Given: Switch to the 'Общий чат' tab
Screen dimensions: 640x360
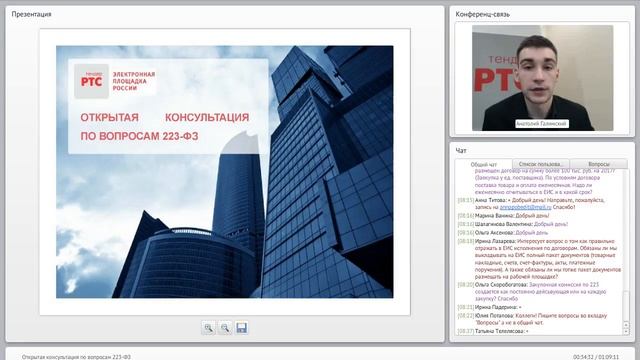Looking at the screenshot, I should tap(484, 164).
